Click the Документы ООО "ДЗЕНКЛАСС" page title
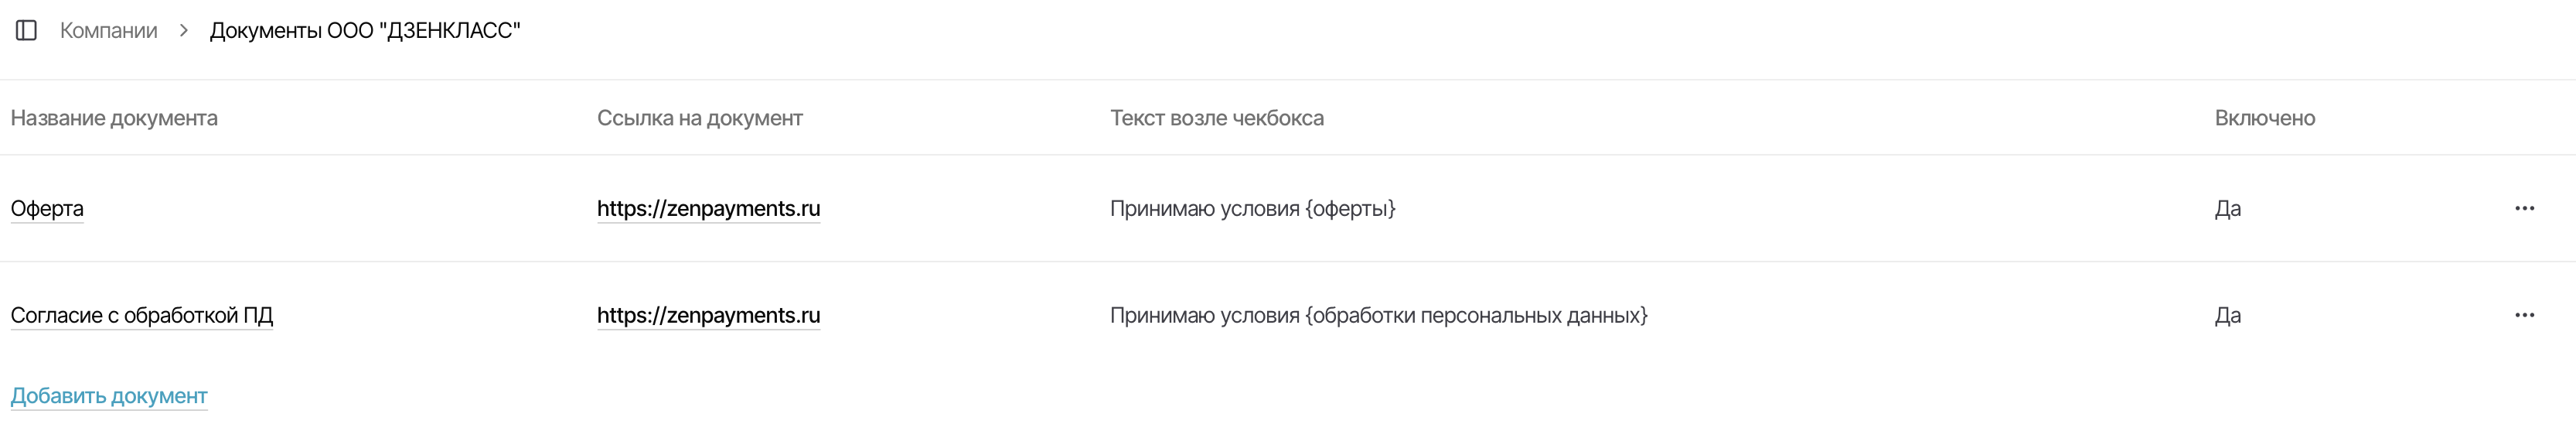This screenshot has width=2576, height=438. 364,31
